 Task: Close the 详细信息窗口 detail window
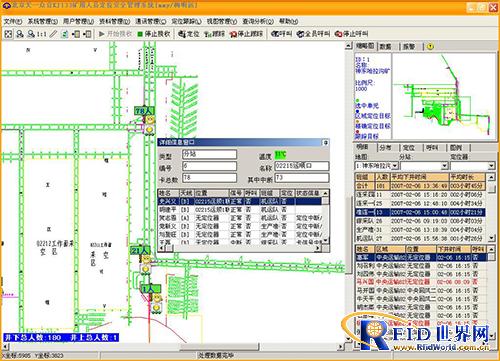point(325,143)
